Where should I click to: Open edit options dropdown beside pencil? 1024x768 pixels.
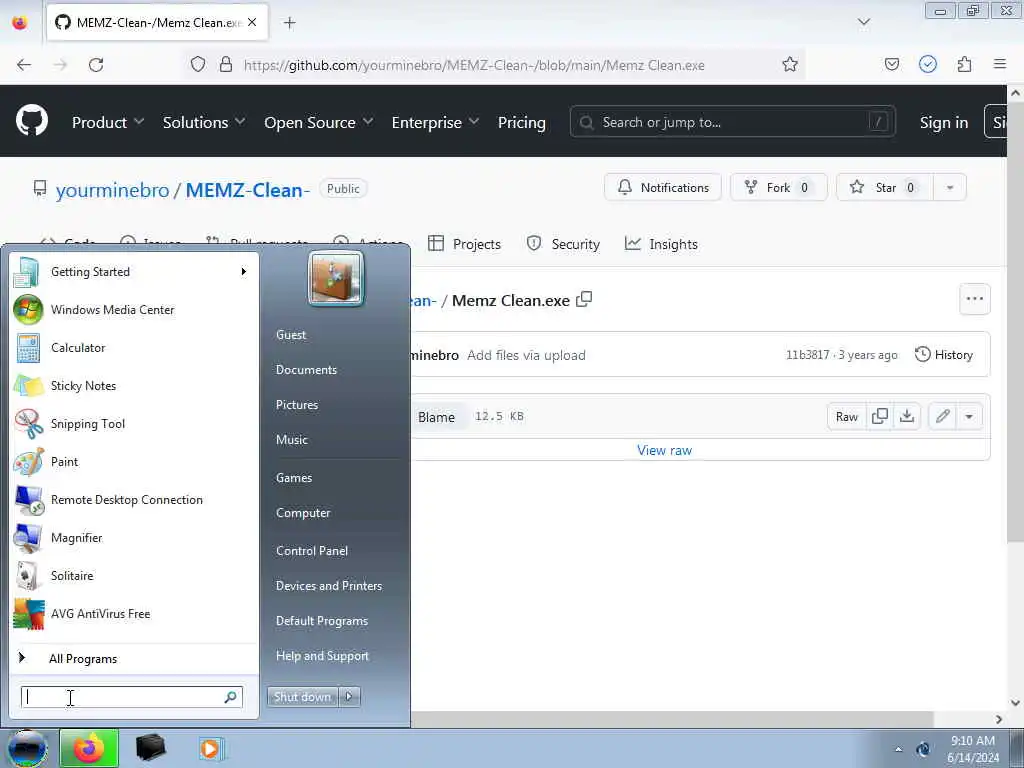[969, 416]
